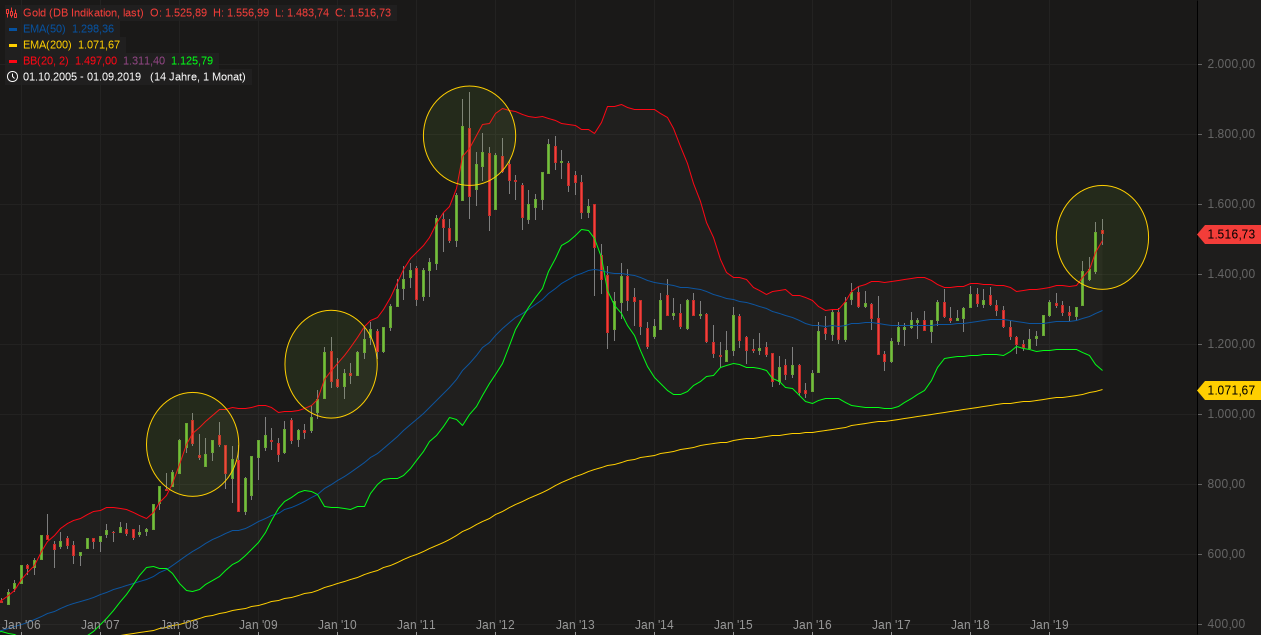Click the blue EMA(50) value 1.298,36 swatch
This screenshot has height=635, width=1261.
(92, 29)
